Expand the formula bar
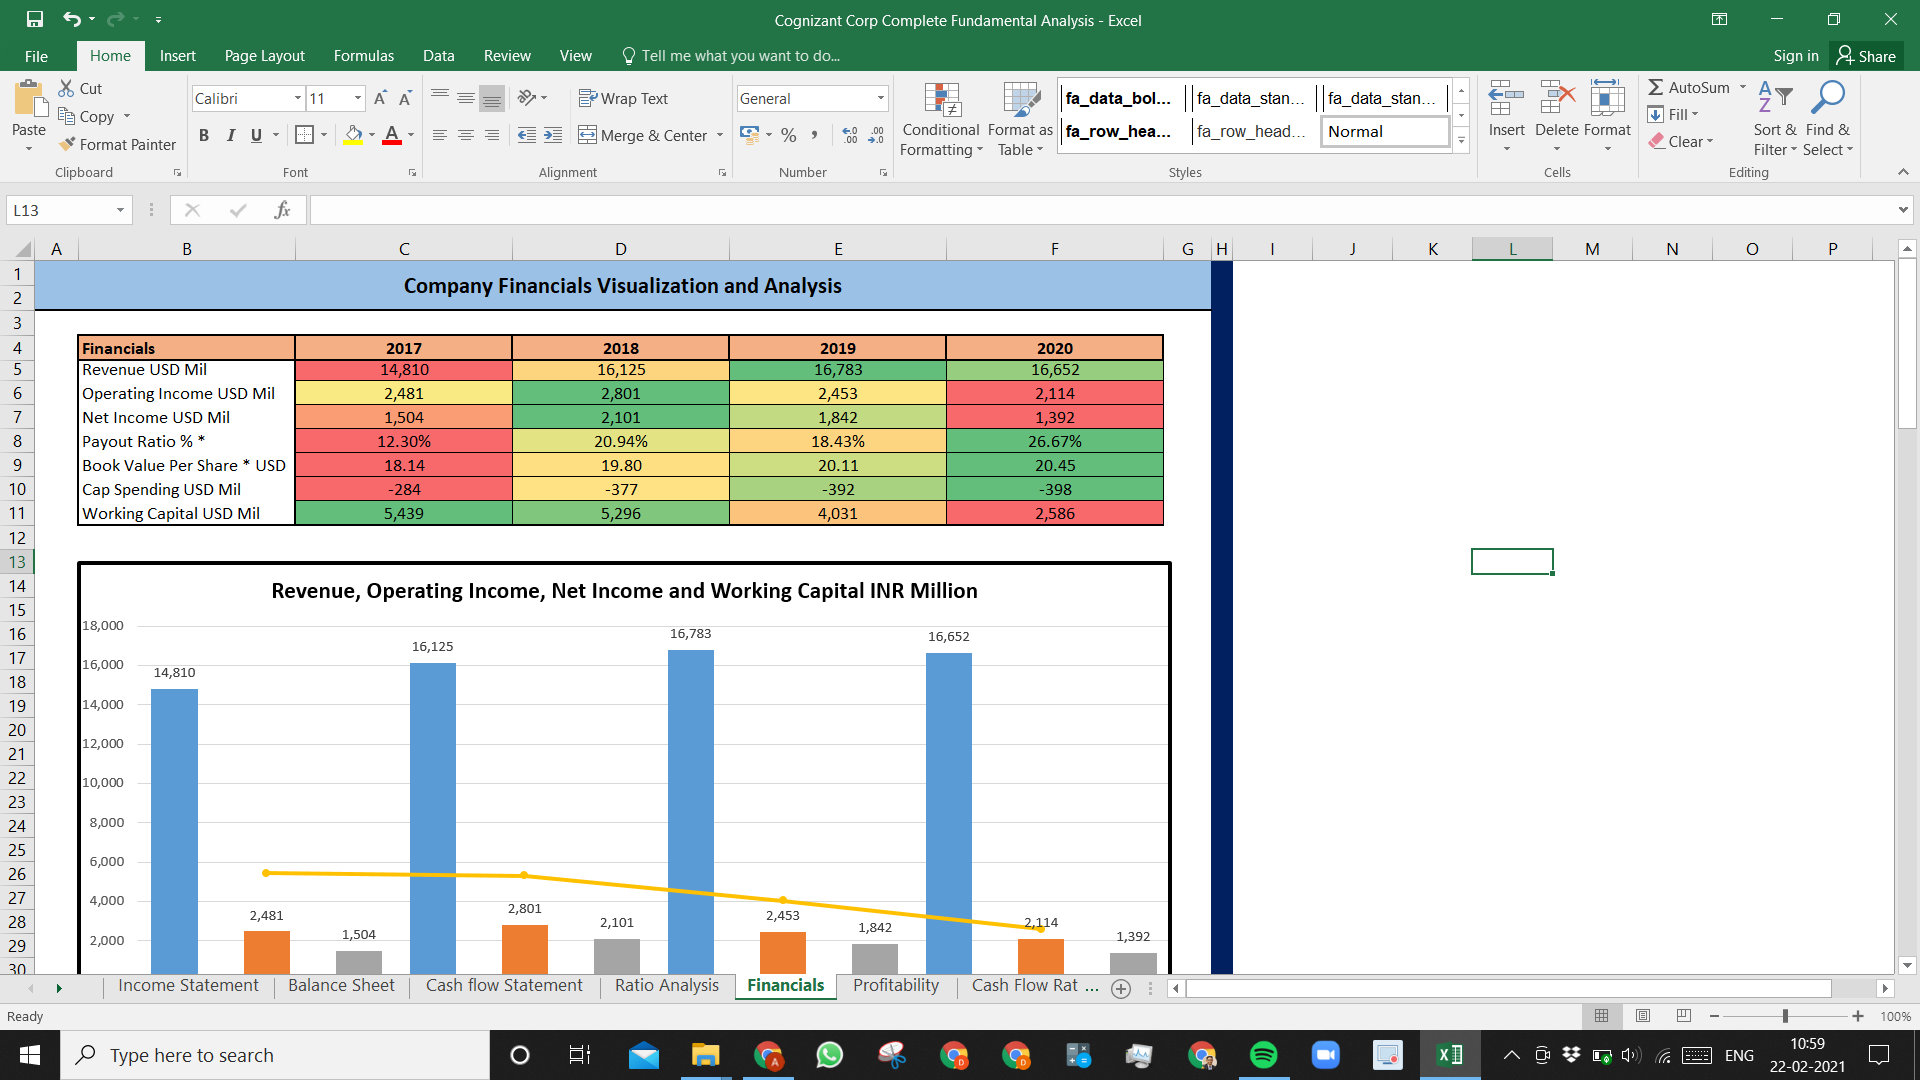 (1902, 210)
